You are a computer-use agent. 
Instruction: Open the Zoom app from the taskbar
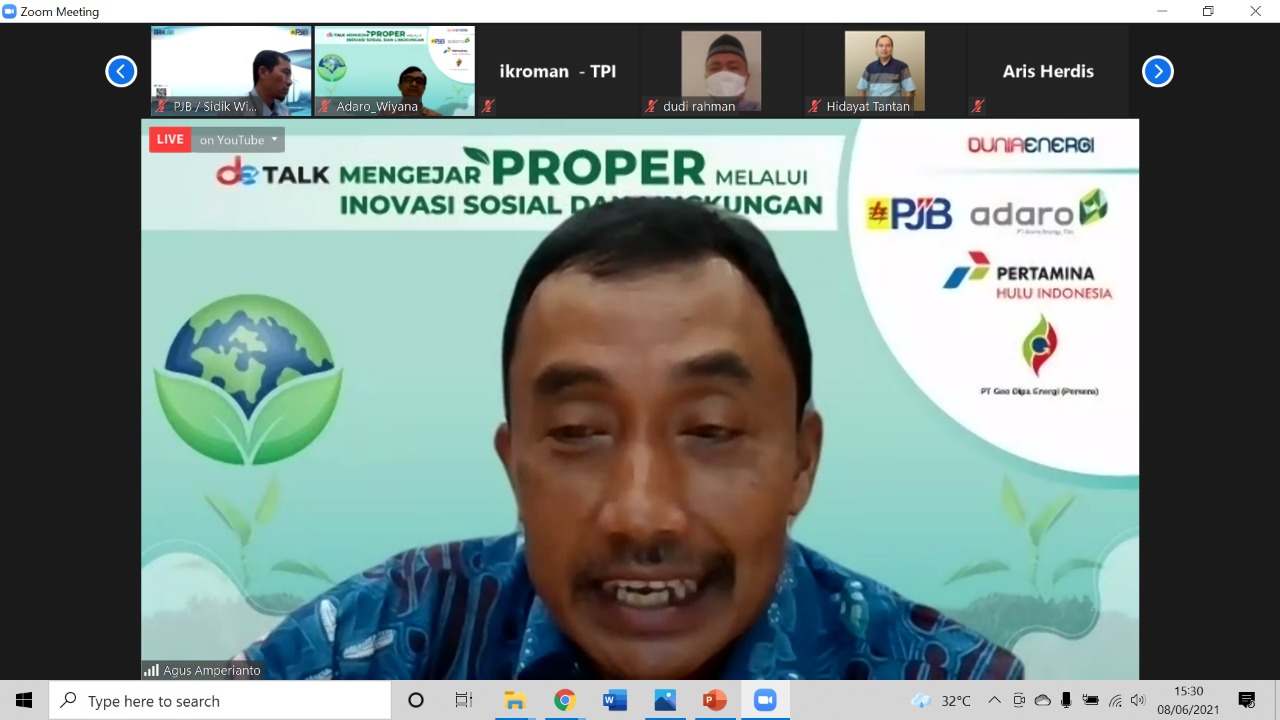click(x=765, y=700)
